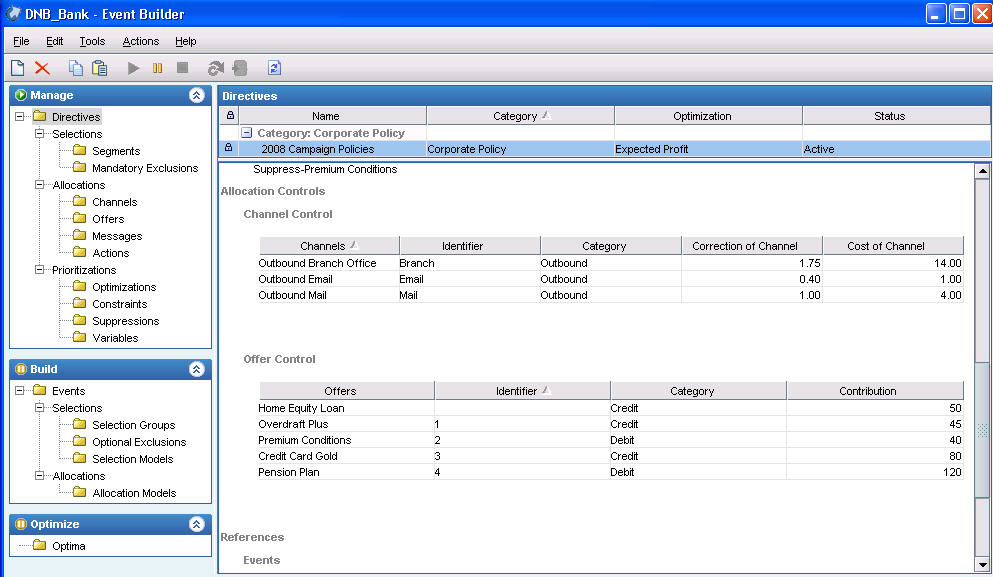The height and width of the screenshot is (577, 993).
Task: Collapse the Directives tree node
Action: 20,117
